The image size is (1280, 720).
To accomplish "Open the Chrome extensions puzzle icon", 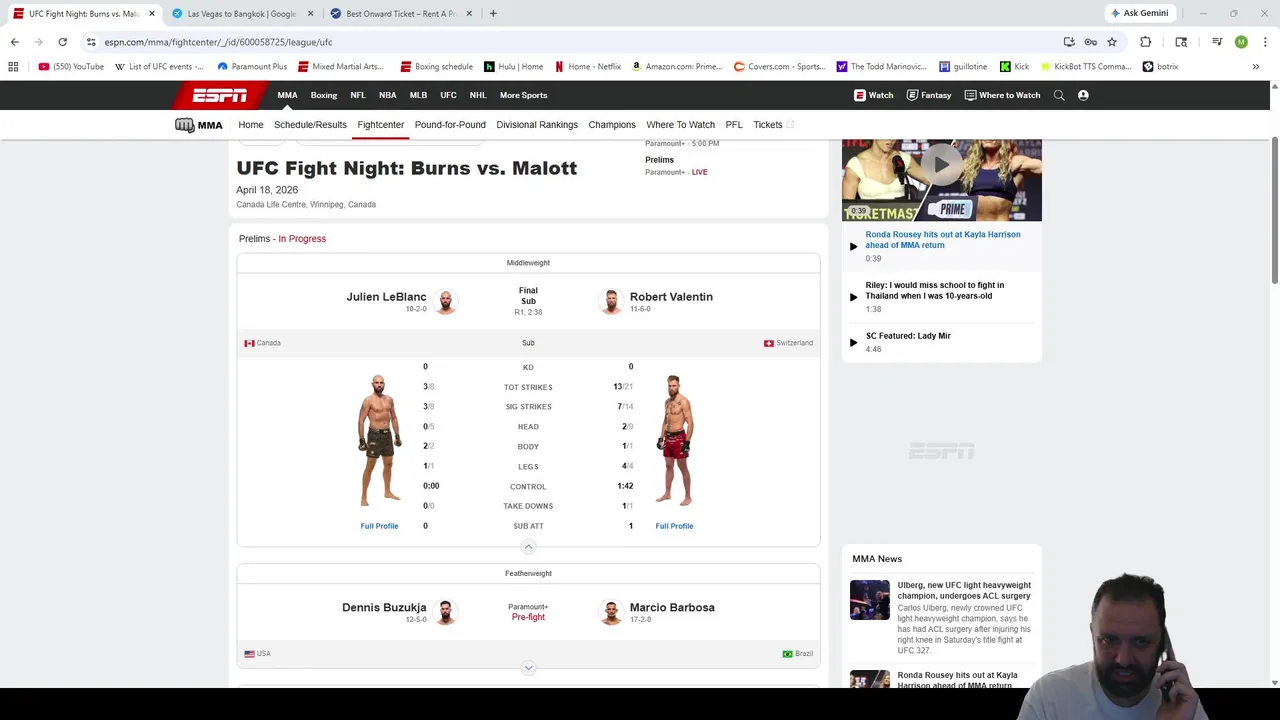I will coord(1146,42).
